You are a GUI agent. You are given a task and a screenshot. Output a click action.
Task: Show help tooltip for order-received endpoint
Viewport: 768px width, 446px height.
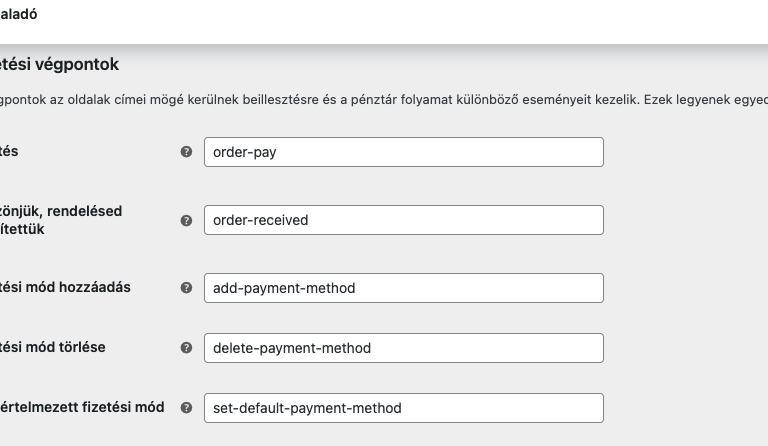click(186, 220)
